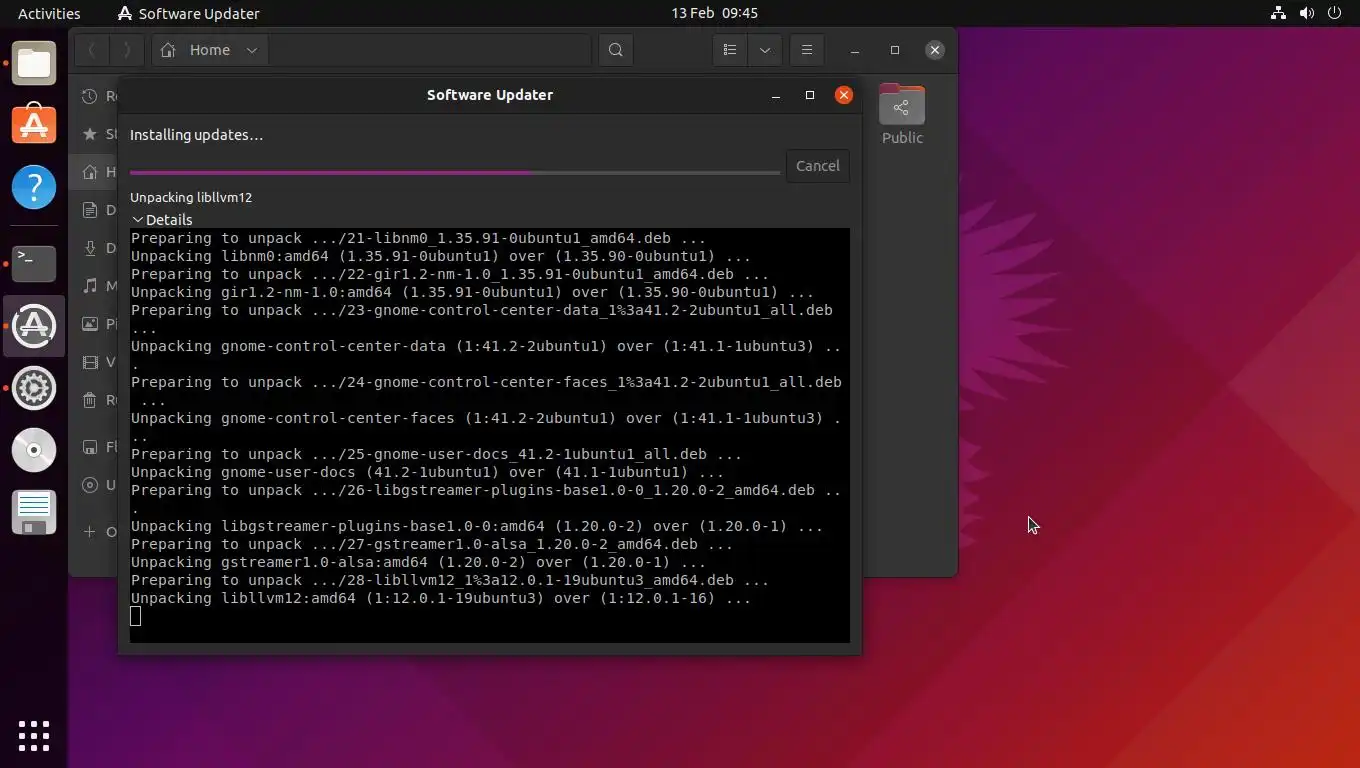Click Home path button in Files
Image resolution: width=1360 pixels, height=768 pixels.
(195, 50)
